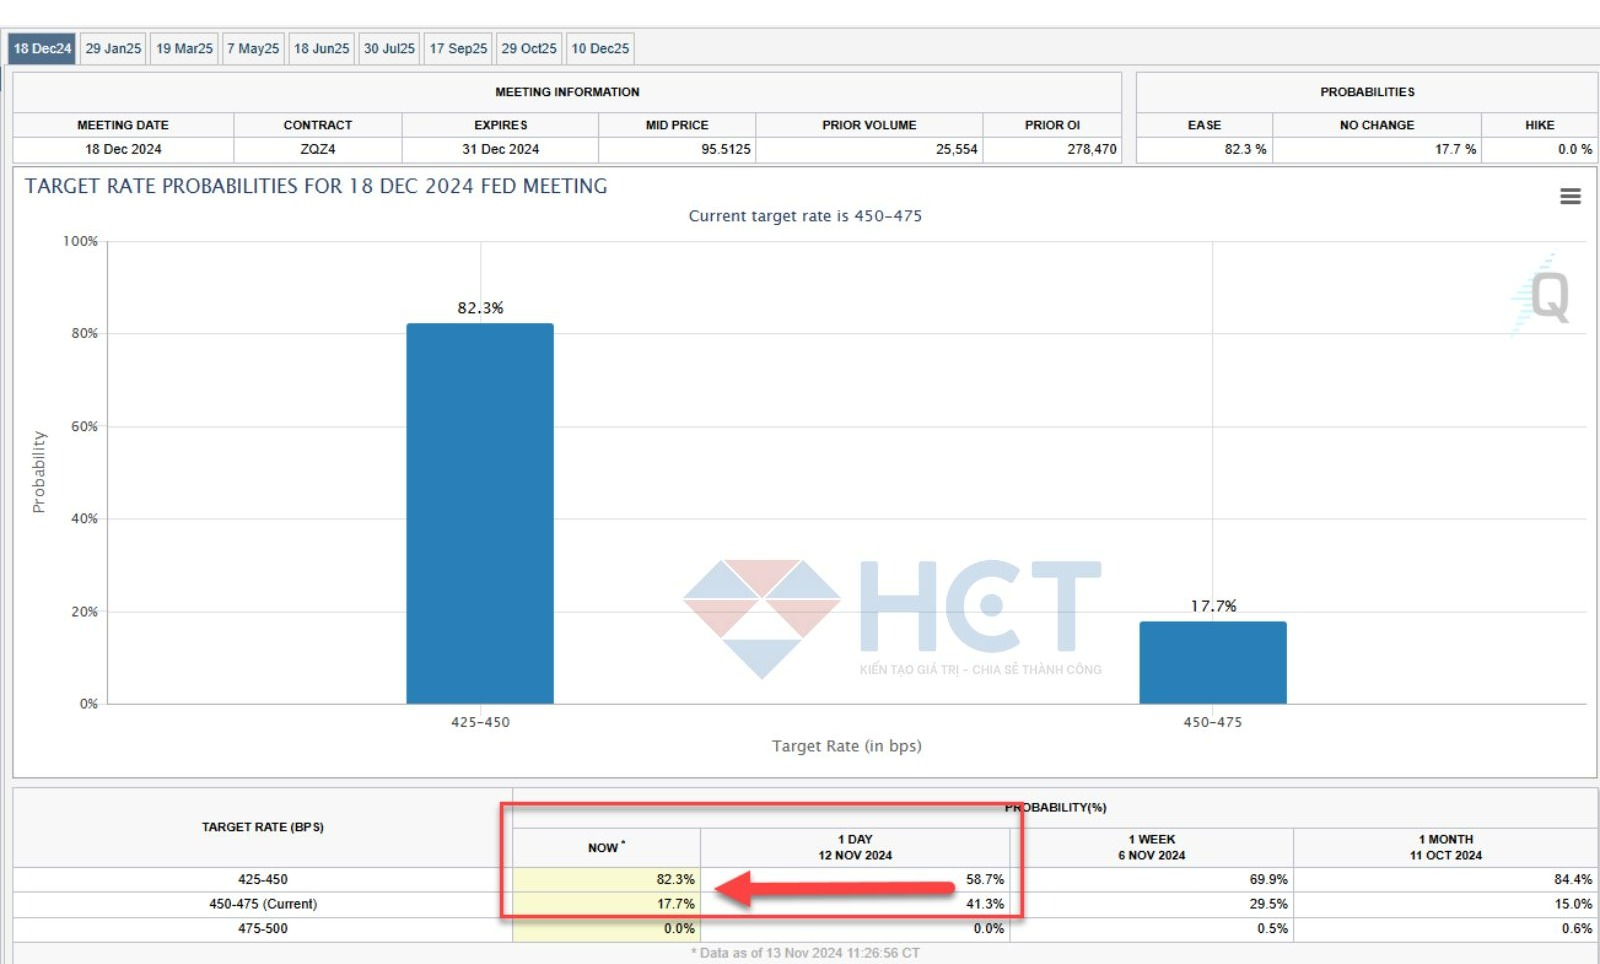Switch to the 29 Jan25 meeting tab
The image size is (1600, 964).
pos(113,48)
